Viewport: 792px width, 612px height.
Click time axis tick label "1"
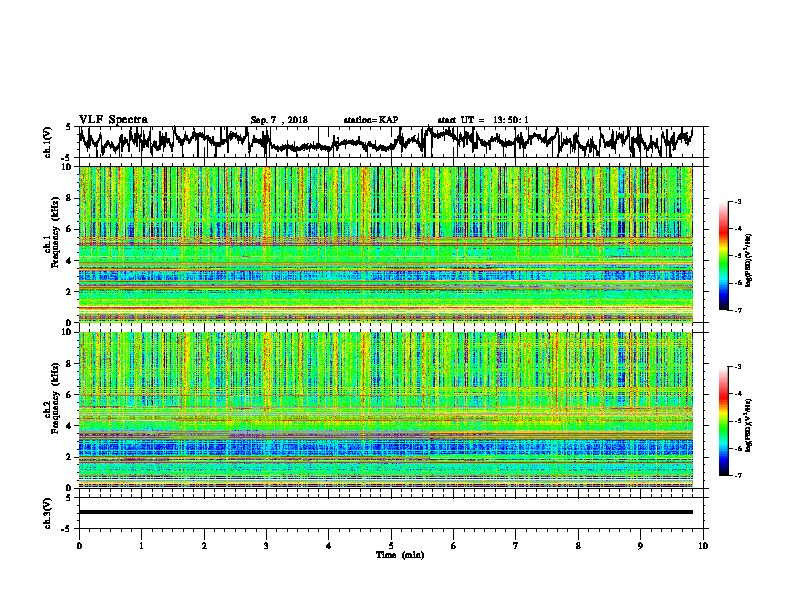click(141, 546)
